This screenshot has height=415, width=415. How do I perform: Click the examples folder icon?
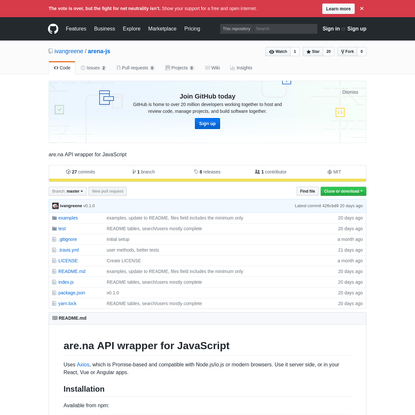(x=54, y=218)
